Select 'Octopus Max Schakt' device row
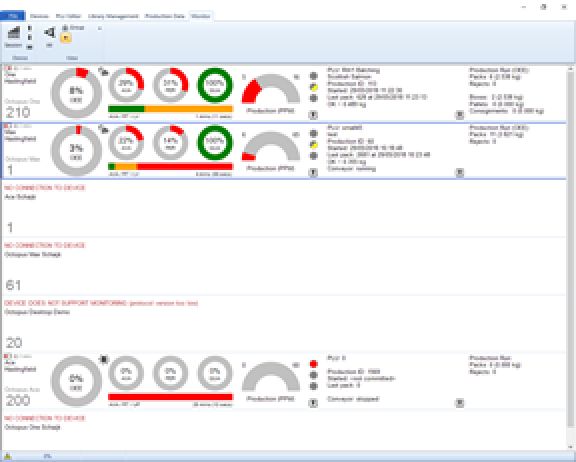 pyautogui.click(x=284, y=266)
